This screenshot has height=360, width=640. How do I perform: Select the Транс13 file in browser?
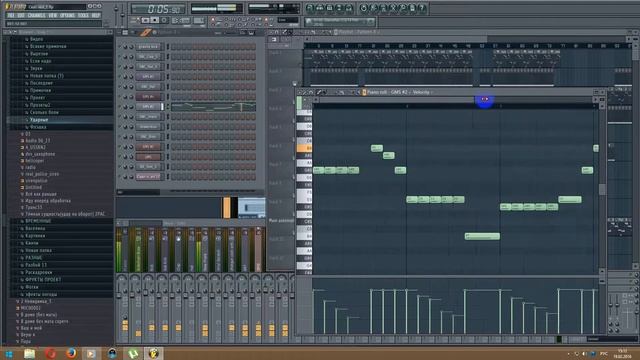pos(32,207)
